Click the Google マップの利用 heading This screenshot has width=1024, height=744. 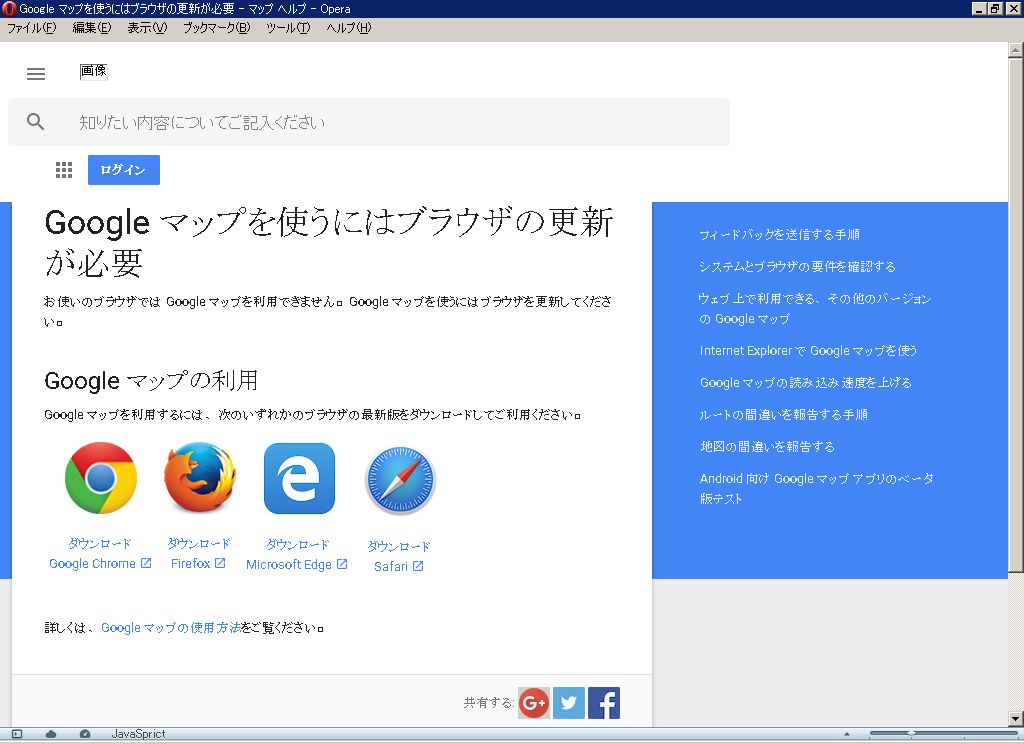click(x=151, y=380)
